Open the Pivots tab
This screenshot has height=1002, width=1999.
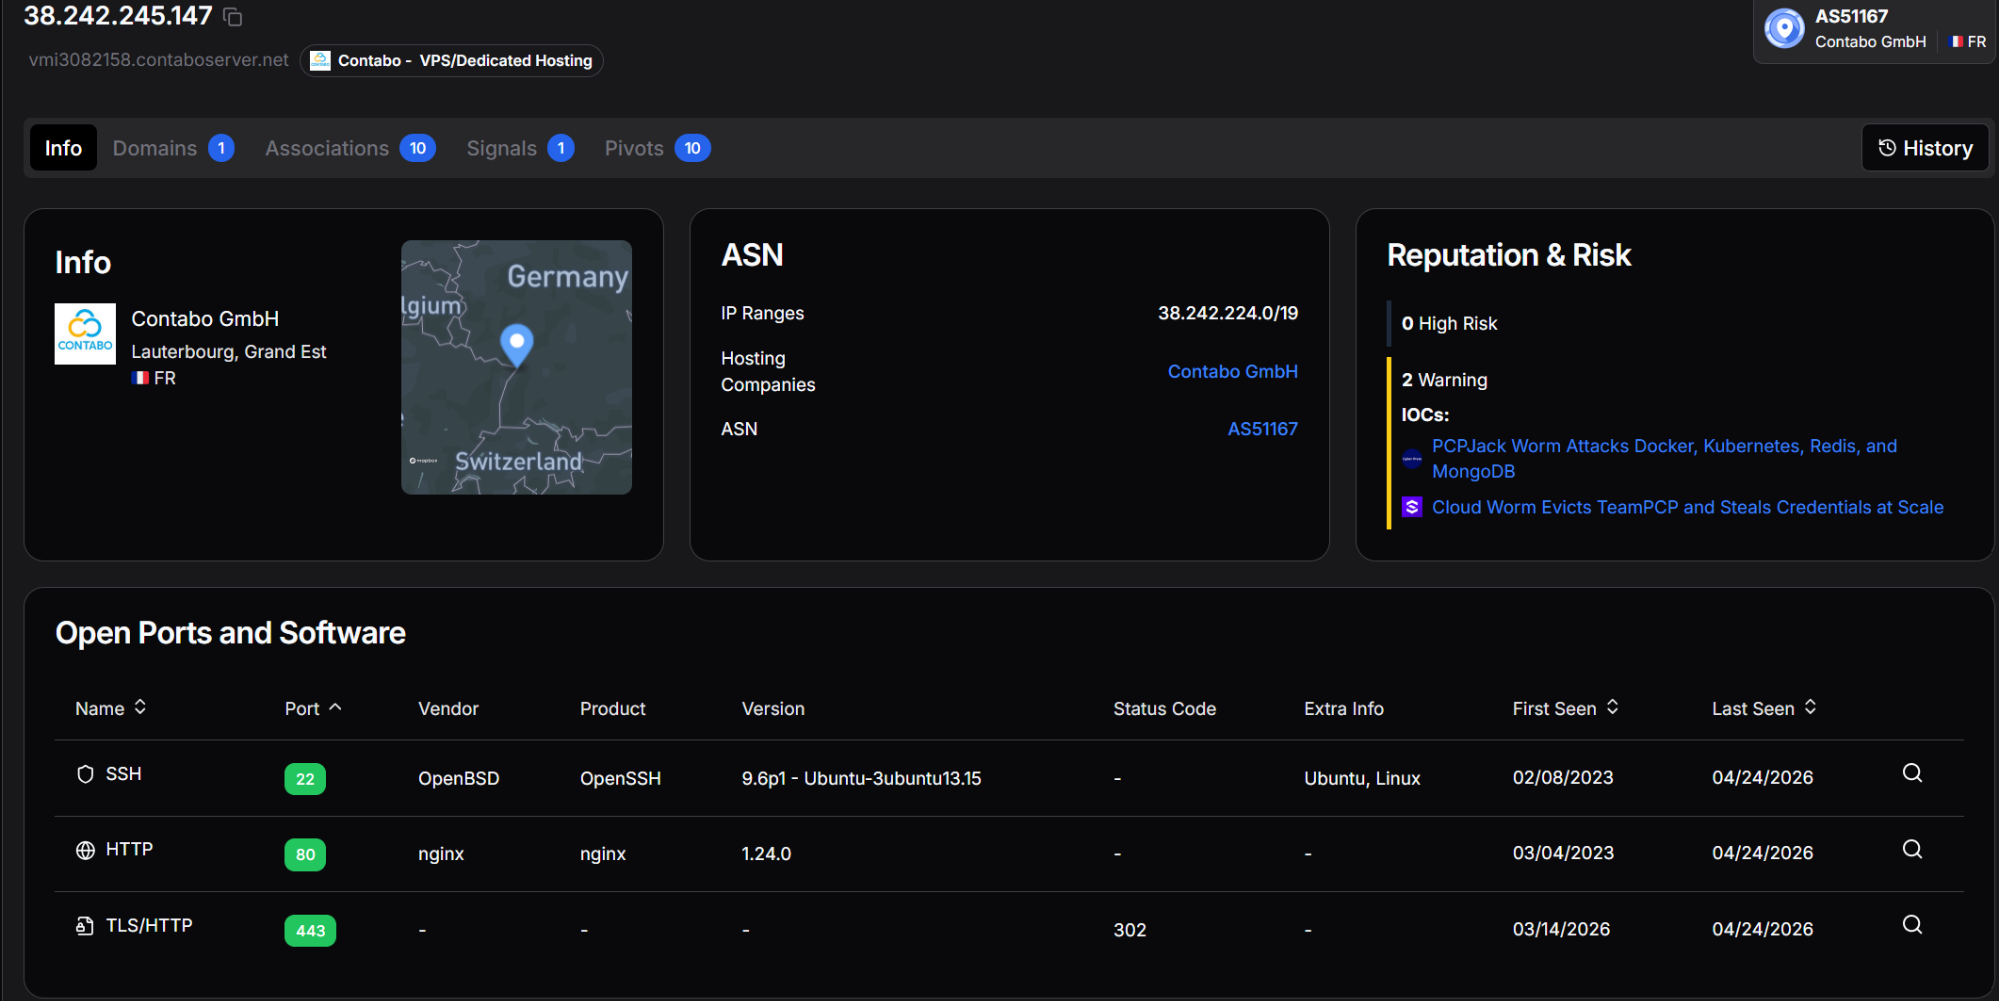[657, 148]
